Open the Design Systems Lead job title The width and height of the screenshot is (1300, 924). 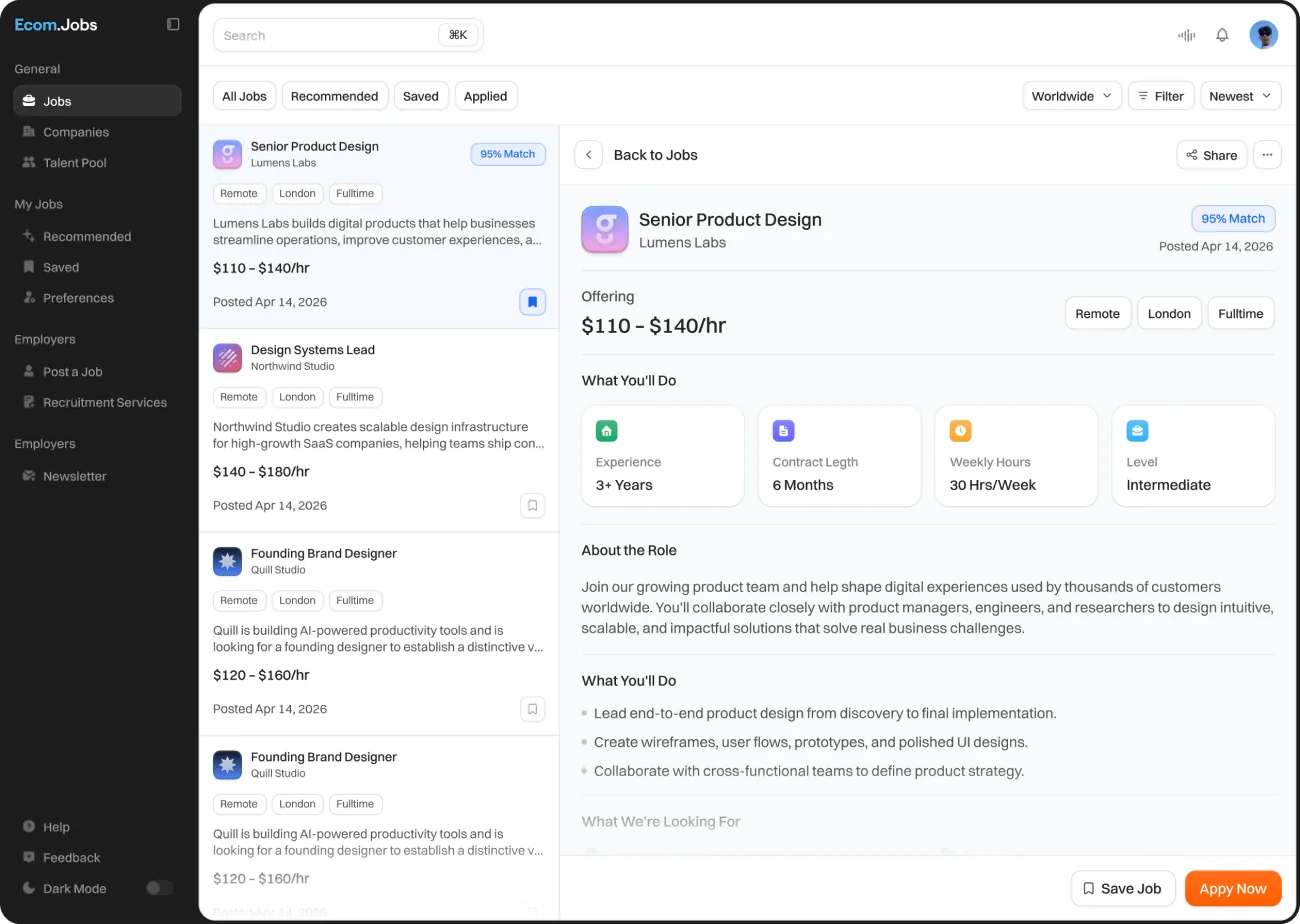313,350
